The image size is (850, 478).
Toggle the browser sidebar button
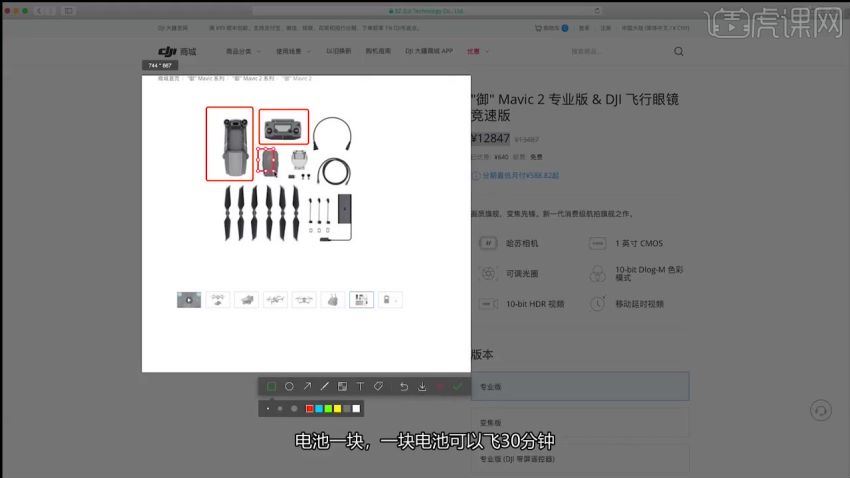(68, 11)
